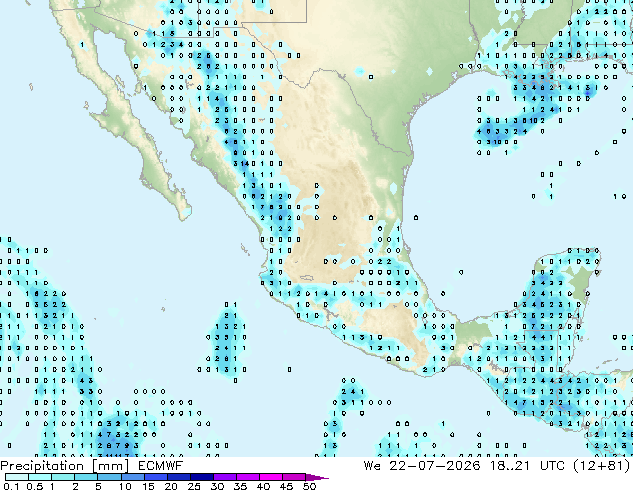Click the '20' legend value
This screenshot has height=490, width=634.
171,486
